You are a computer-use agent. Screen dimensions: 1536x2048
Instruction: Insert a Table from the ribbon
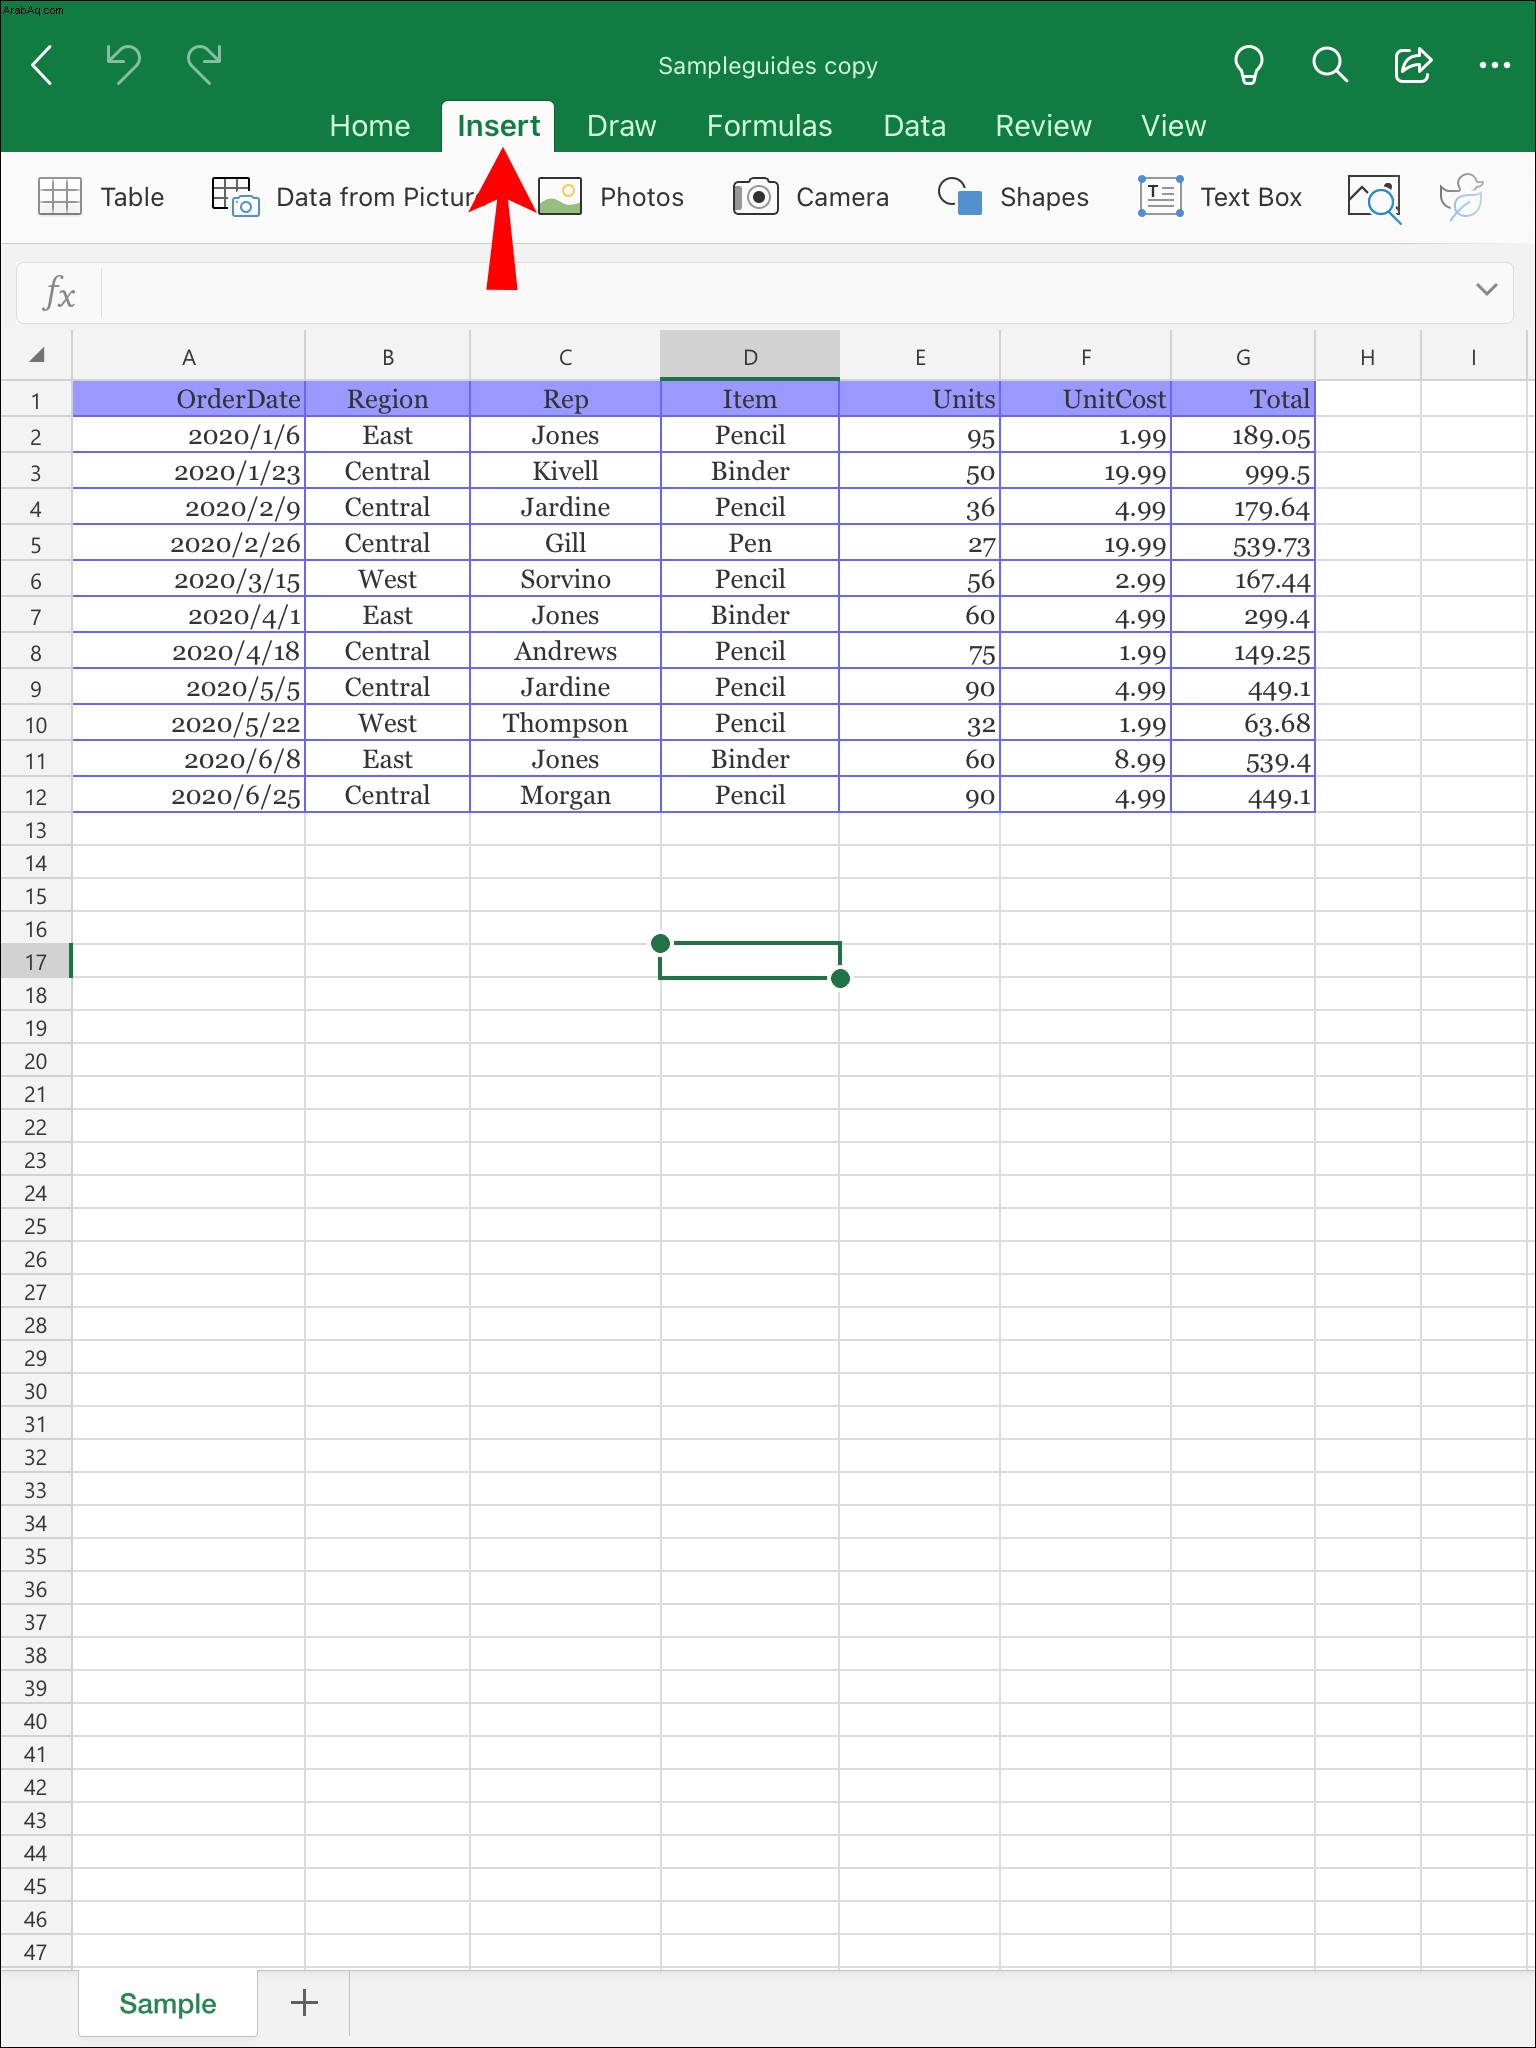coord(101,197)
